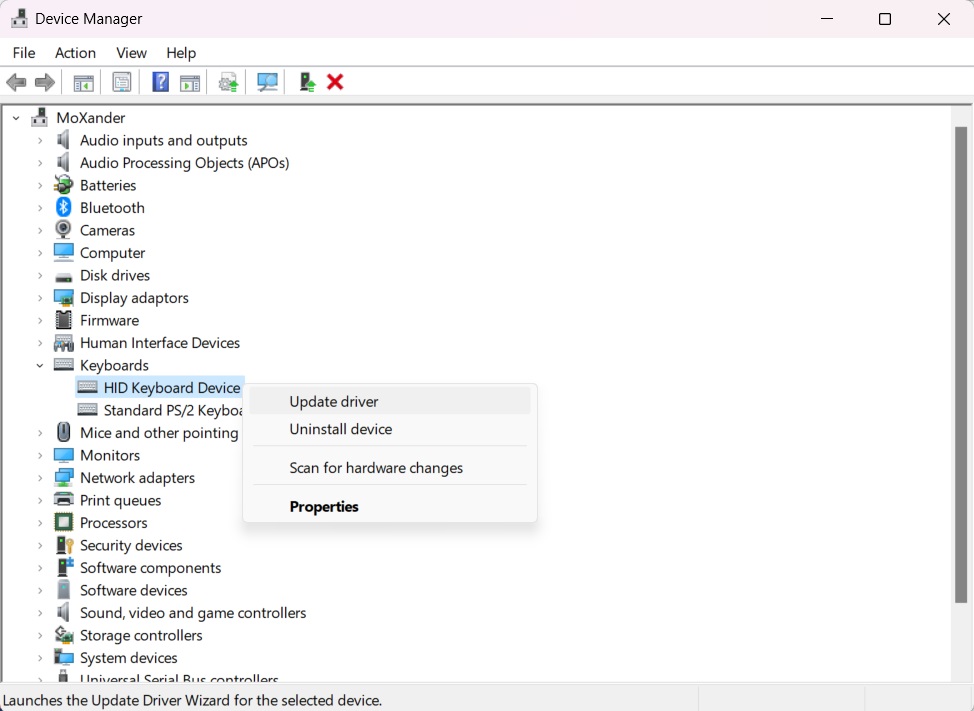Click the red X Uninstall device icon
The height and width of the screenshot is (711, 974).
pos(335,82)
